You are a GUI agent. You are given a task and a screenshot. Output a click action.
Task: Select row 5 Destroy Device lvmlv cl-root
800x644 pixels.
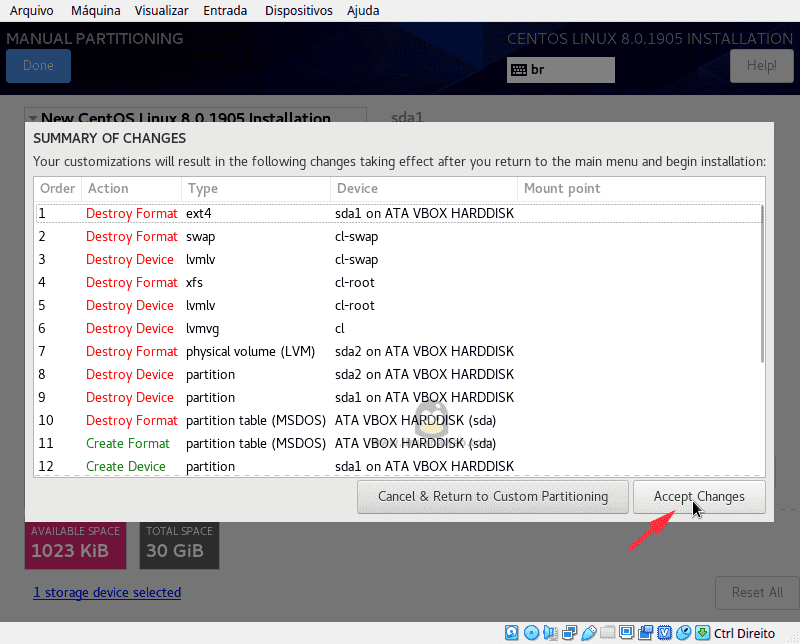(398, 306)
